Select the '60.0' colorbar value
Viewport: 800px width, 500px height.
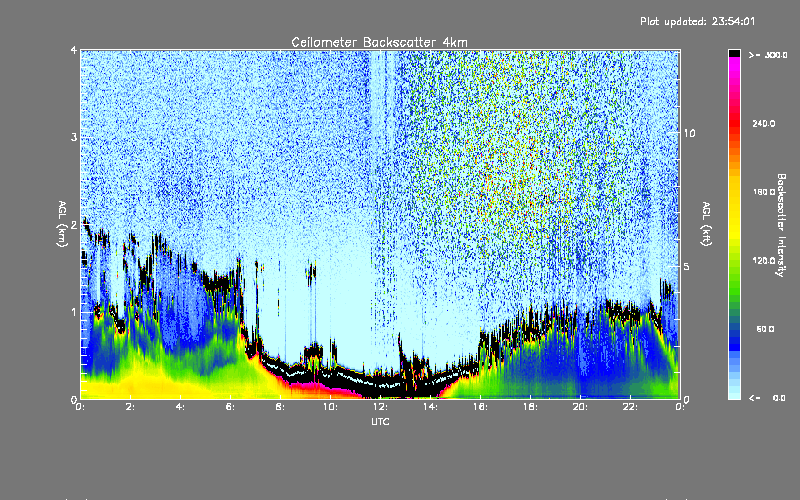pos(765,329)
